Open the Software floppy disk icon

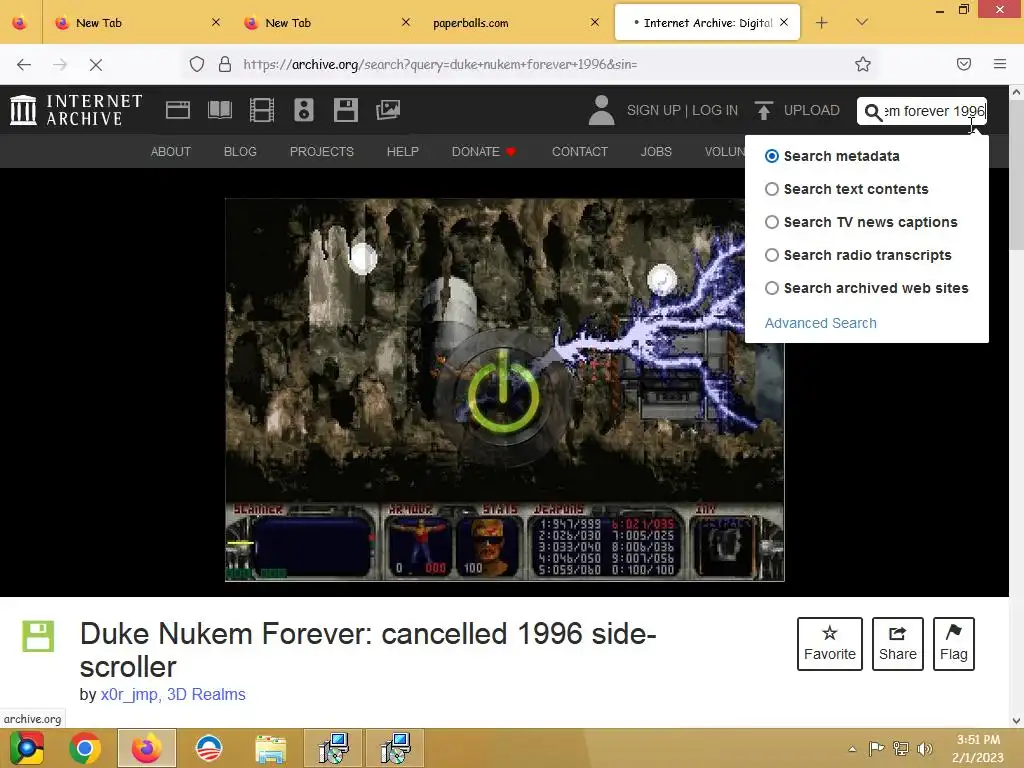tap(345, 110)
